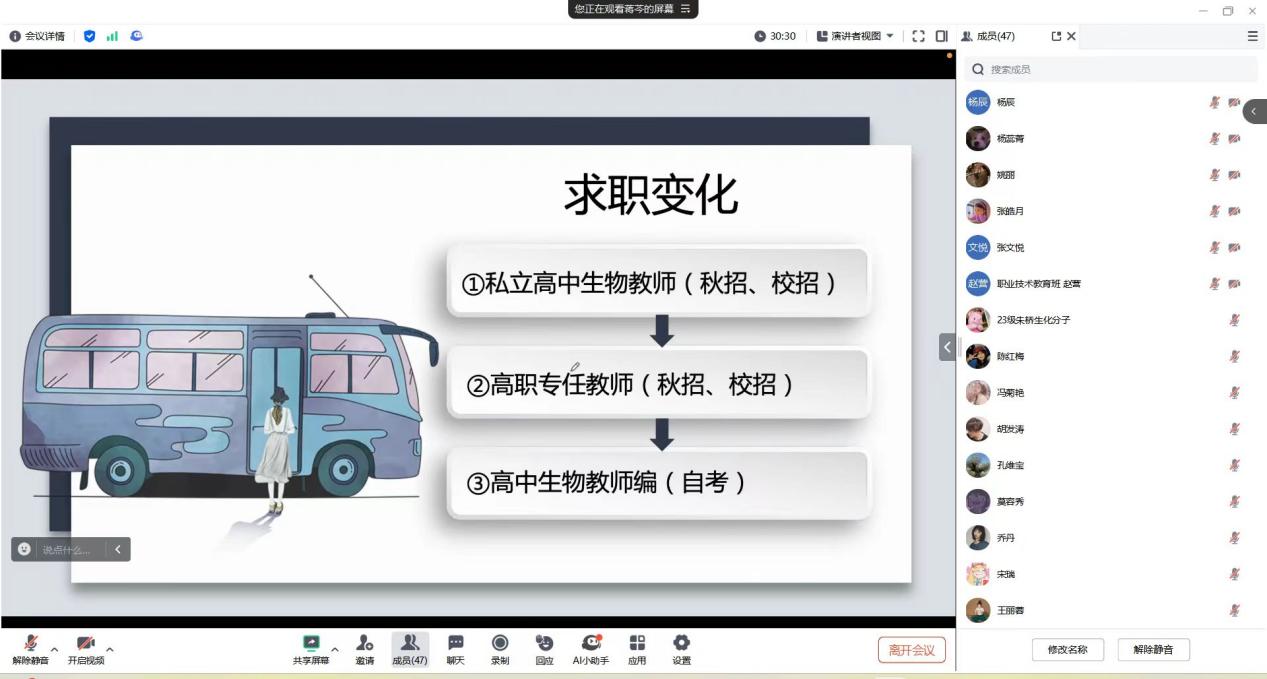The image size is (1267, 679).
Task: Open the 聊天 chat panel
Action: (x=456, y=643)
